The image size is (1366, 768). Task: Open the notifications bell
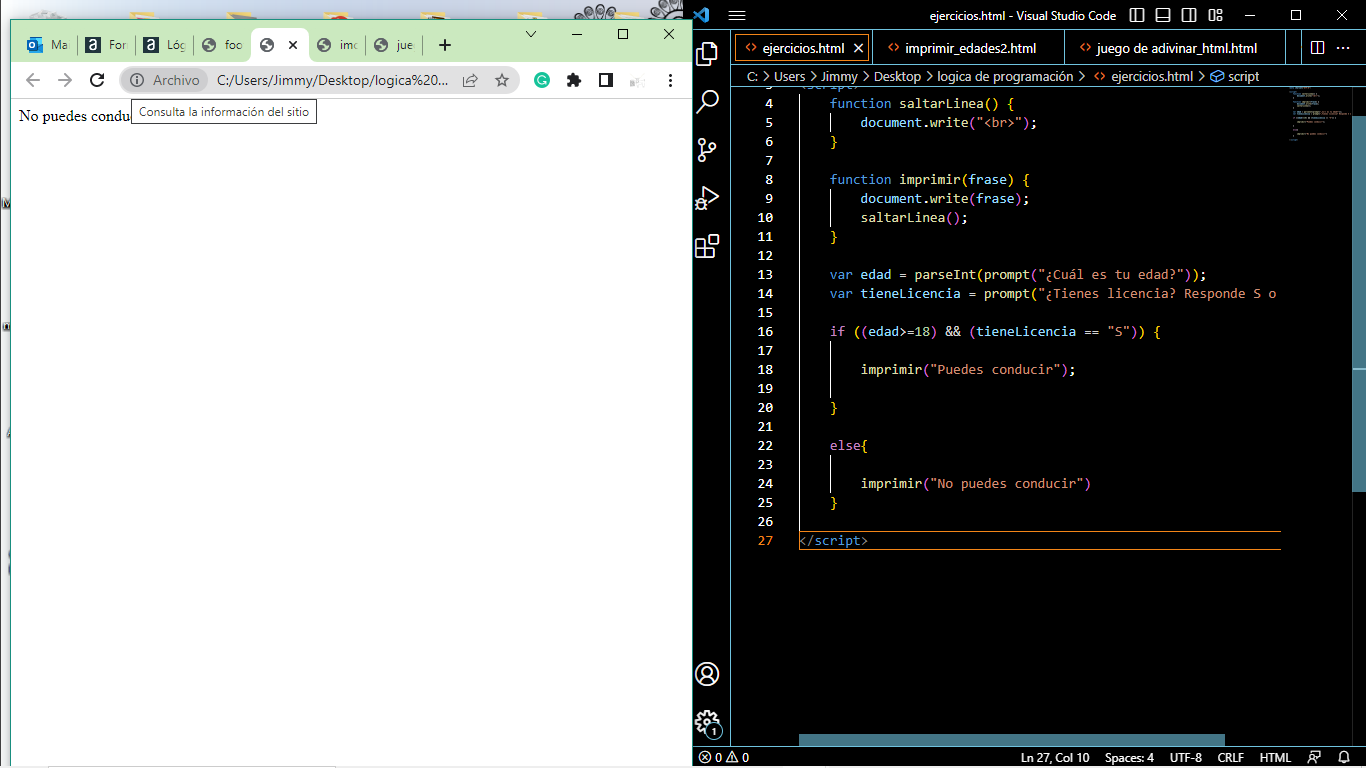(1343, 758)
